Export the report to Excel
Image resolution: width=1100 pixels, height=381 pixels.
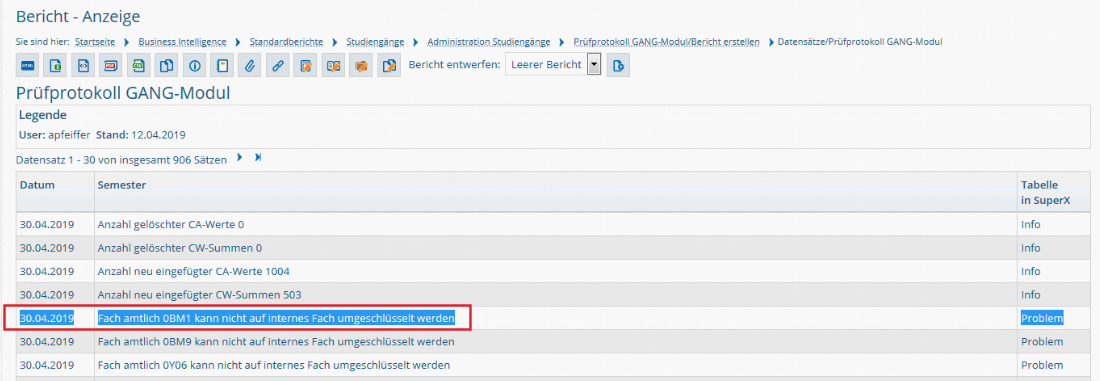tap(55, 65)
